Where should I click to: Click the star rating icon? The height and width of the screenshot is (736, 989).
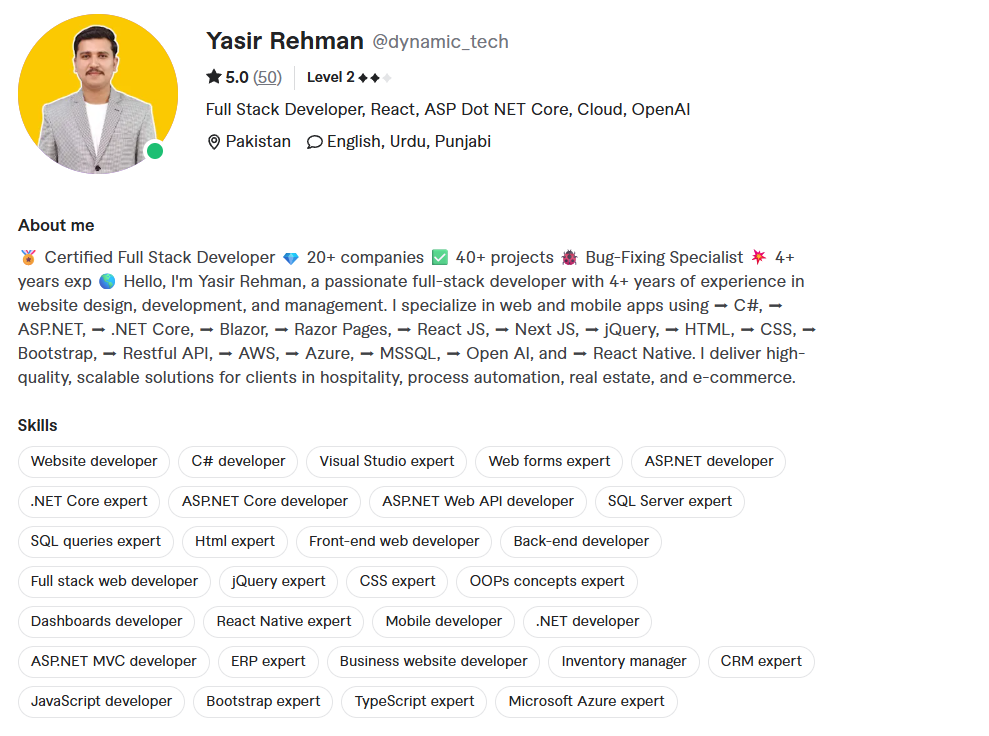(x=213, y=76)
